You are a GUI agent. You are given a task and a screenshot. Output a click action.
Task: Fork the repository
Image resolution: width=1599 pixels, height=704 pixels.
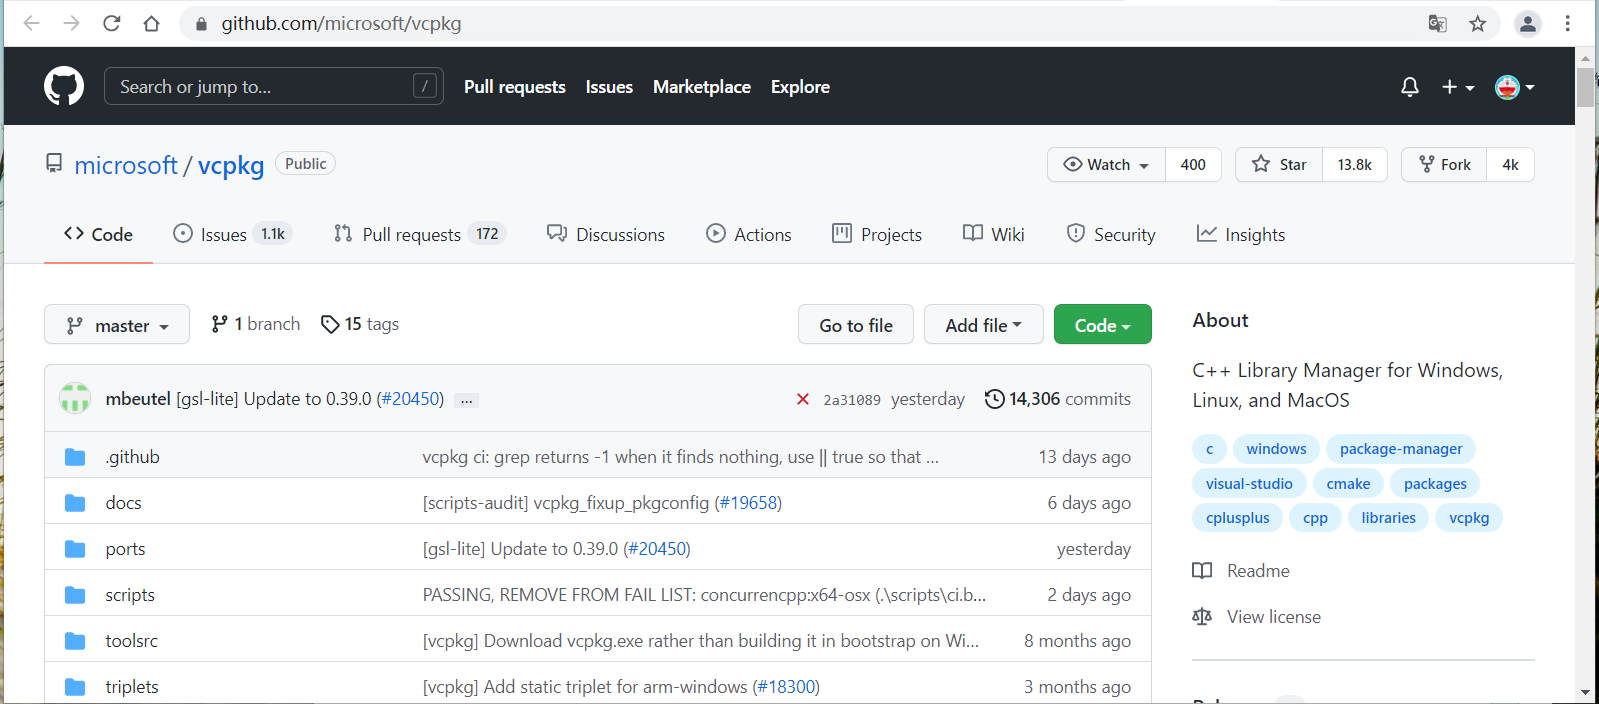[x=1444, y=165]
